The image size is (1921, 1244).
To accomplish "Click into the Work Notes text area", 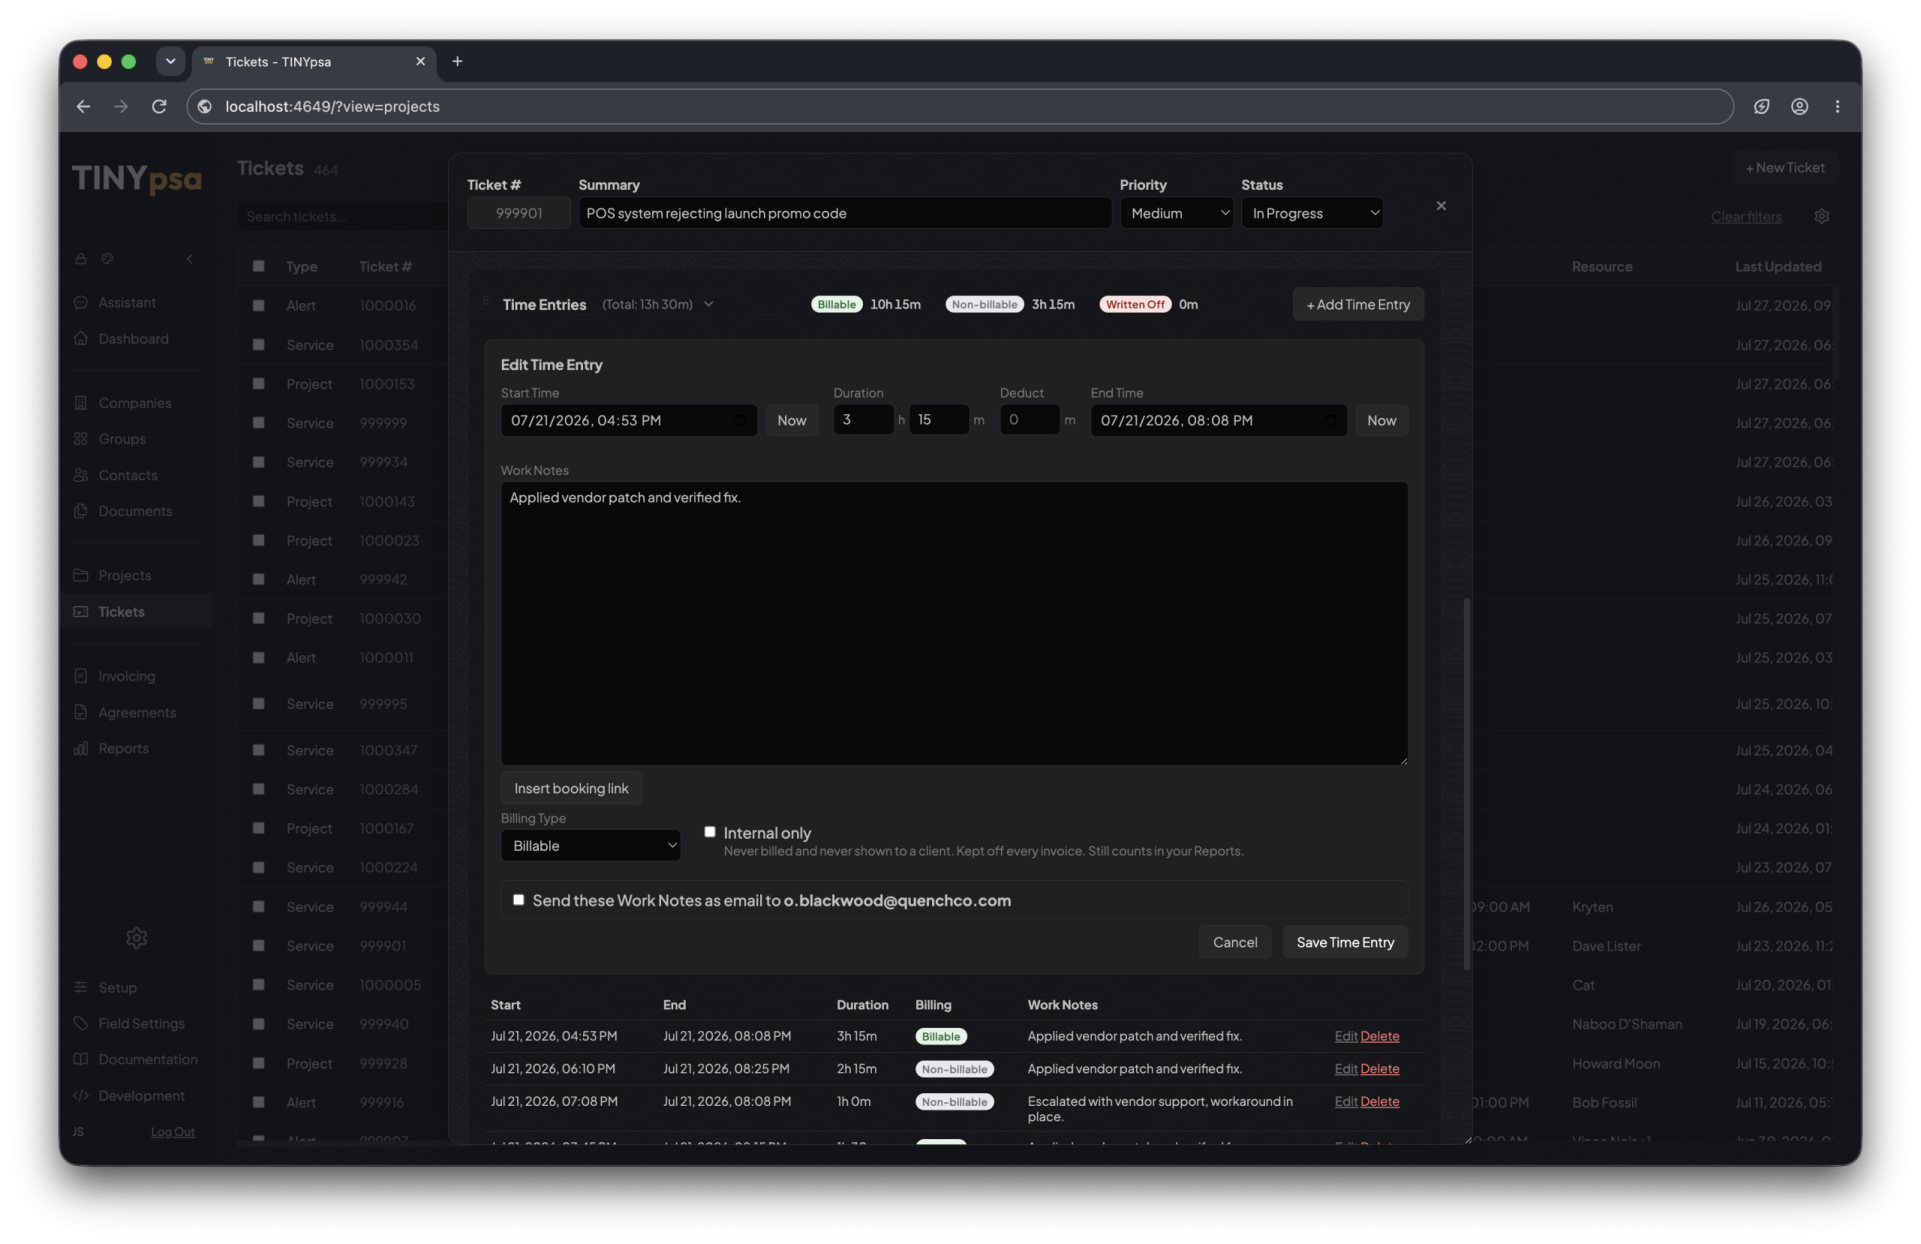I will pos(954,623).
